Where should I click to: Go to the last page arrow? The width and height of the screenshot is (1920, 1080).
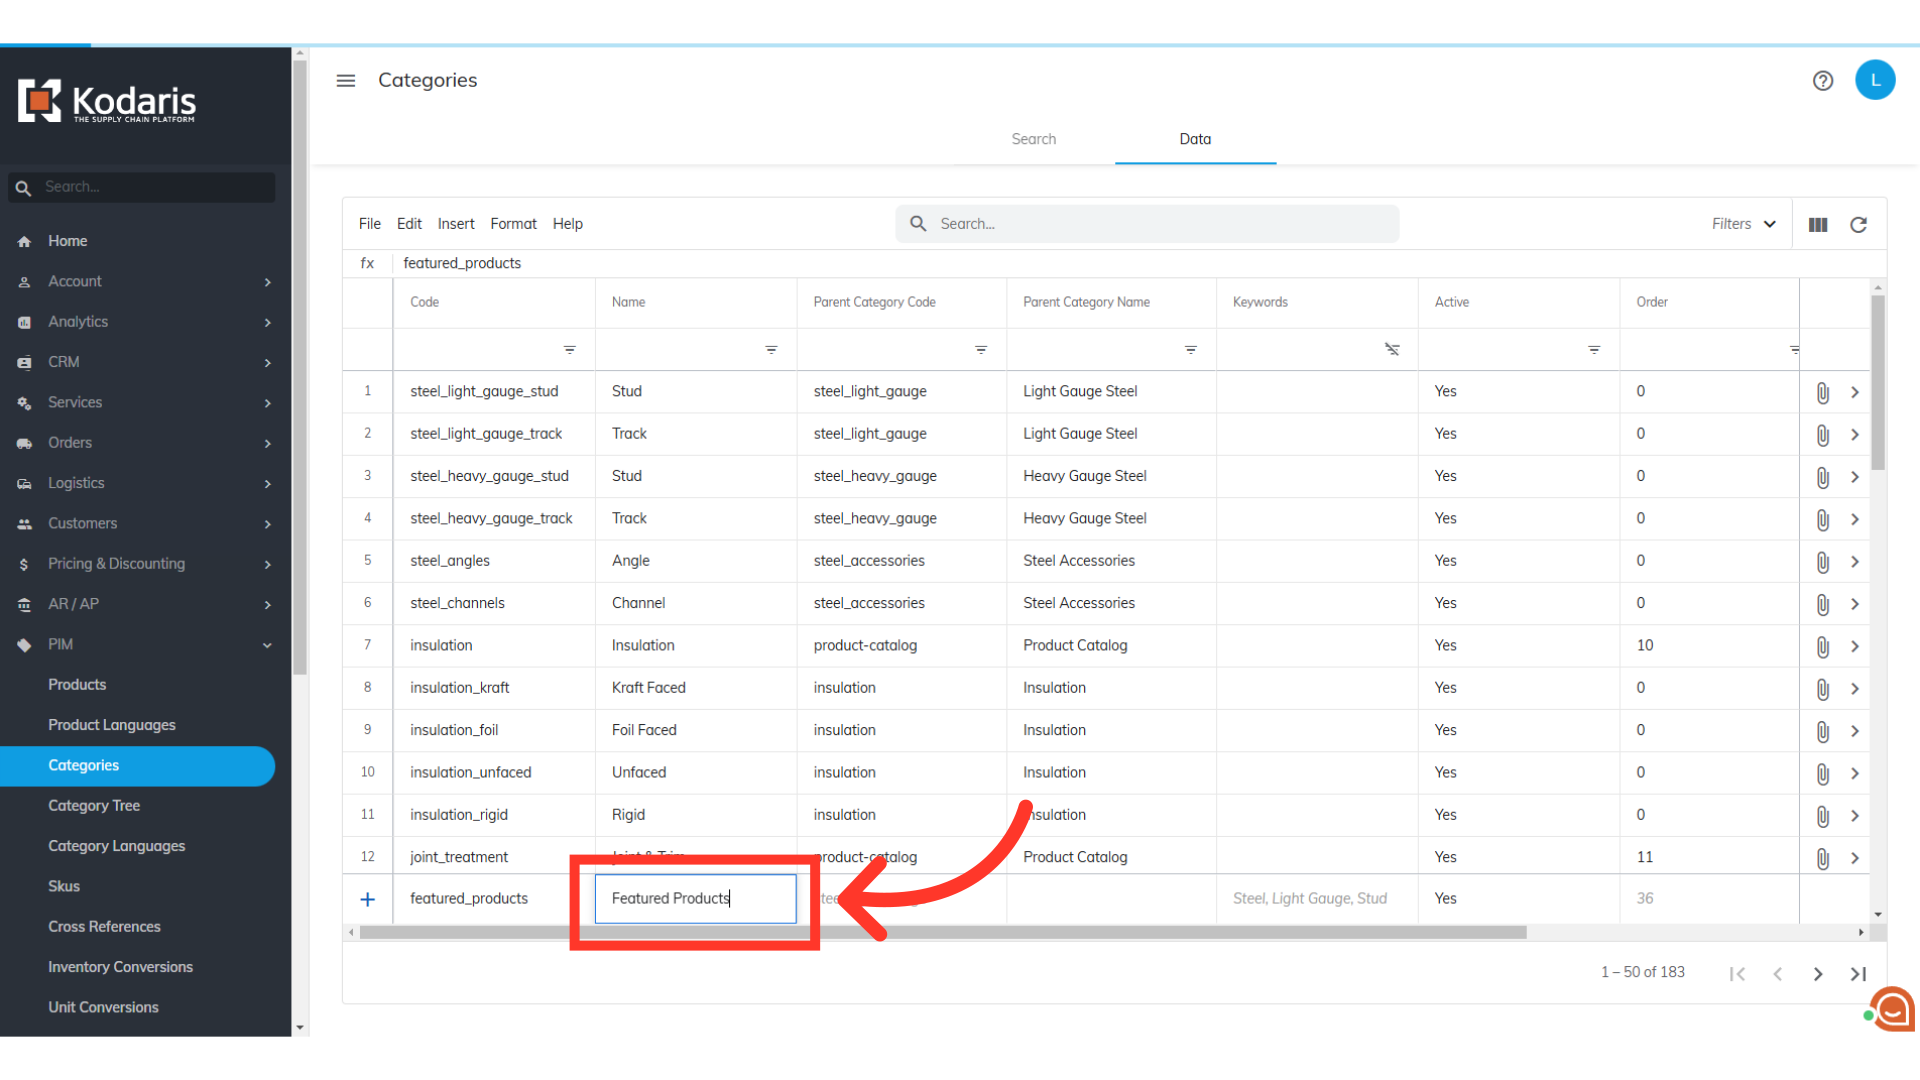pos(1858,974)
